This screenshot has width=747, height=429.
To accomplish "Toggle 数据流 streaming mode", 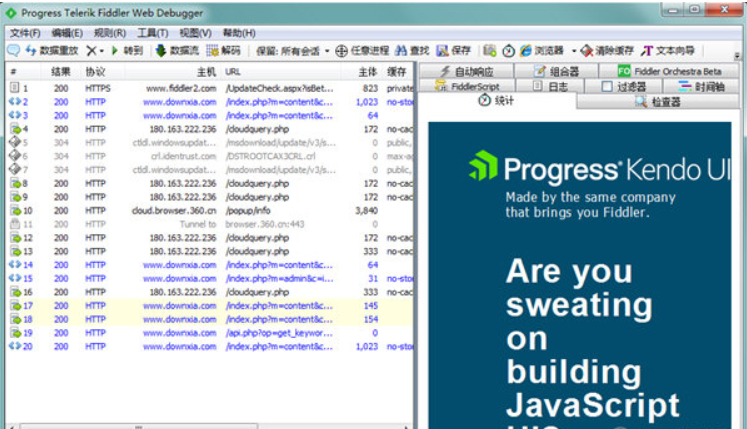I will pyautogui.click(x=177, y=51).
